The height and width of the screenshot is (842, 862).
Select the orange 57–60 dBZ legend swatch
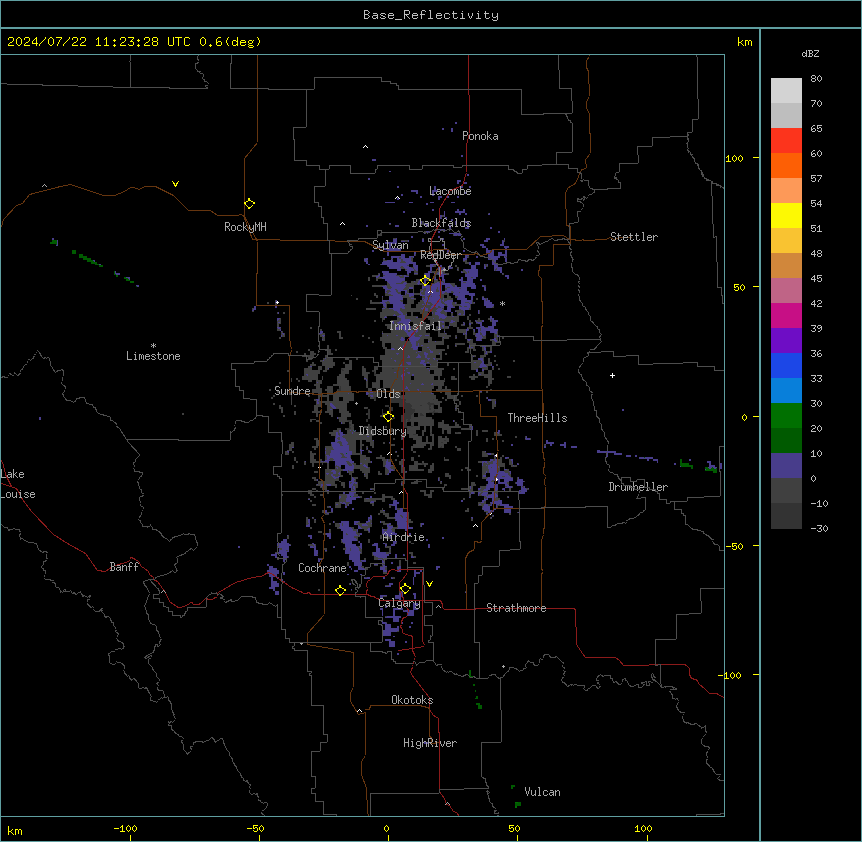pos(786,165)
